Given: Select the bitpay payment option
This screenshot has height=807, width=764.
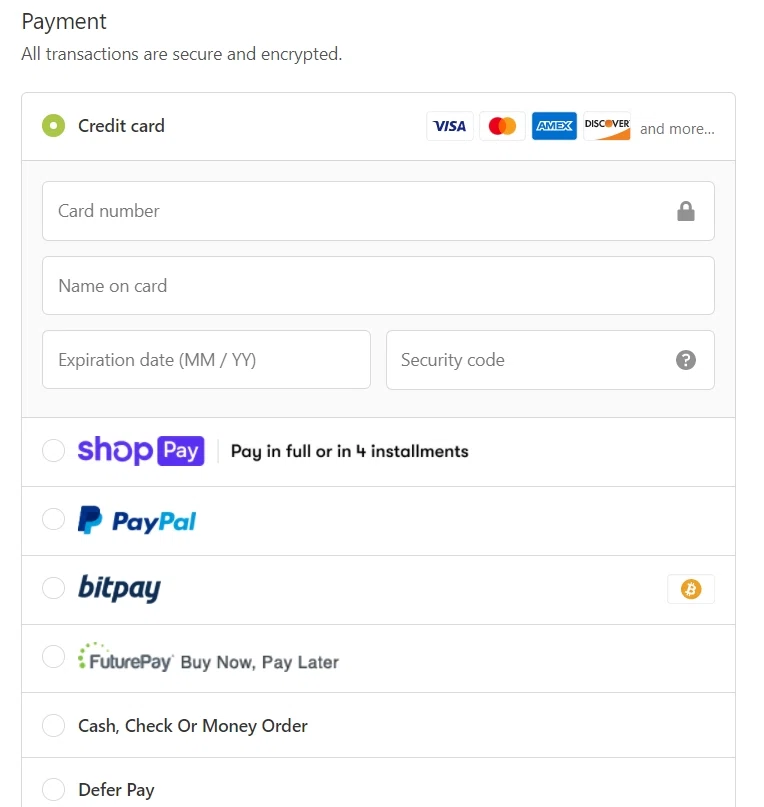Looking at the screenshot, I should click(x=54, y=588).
